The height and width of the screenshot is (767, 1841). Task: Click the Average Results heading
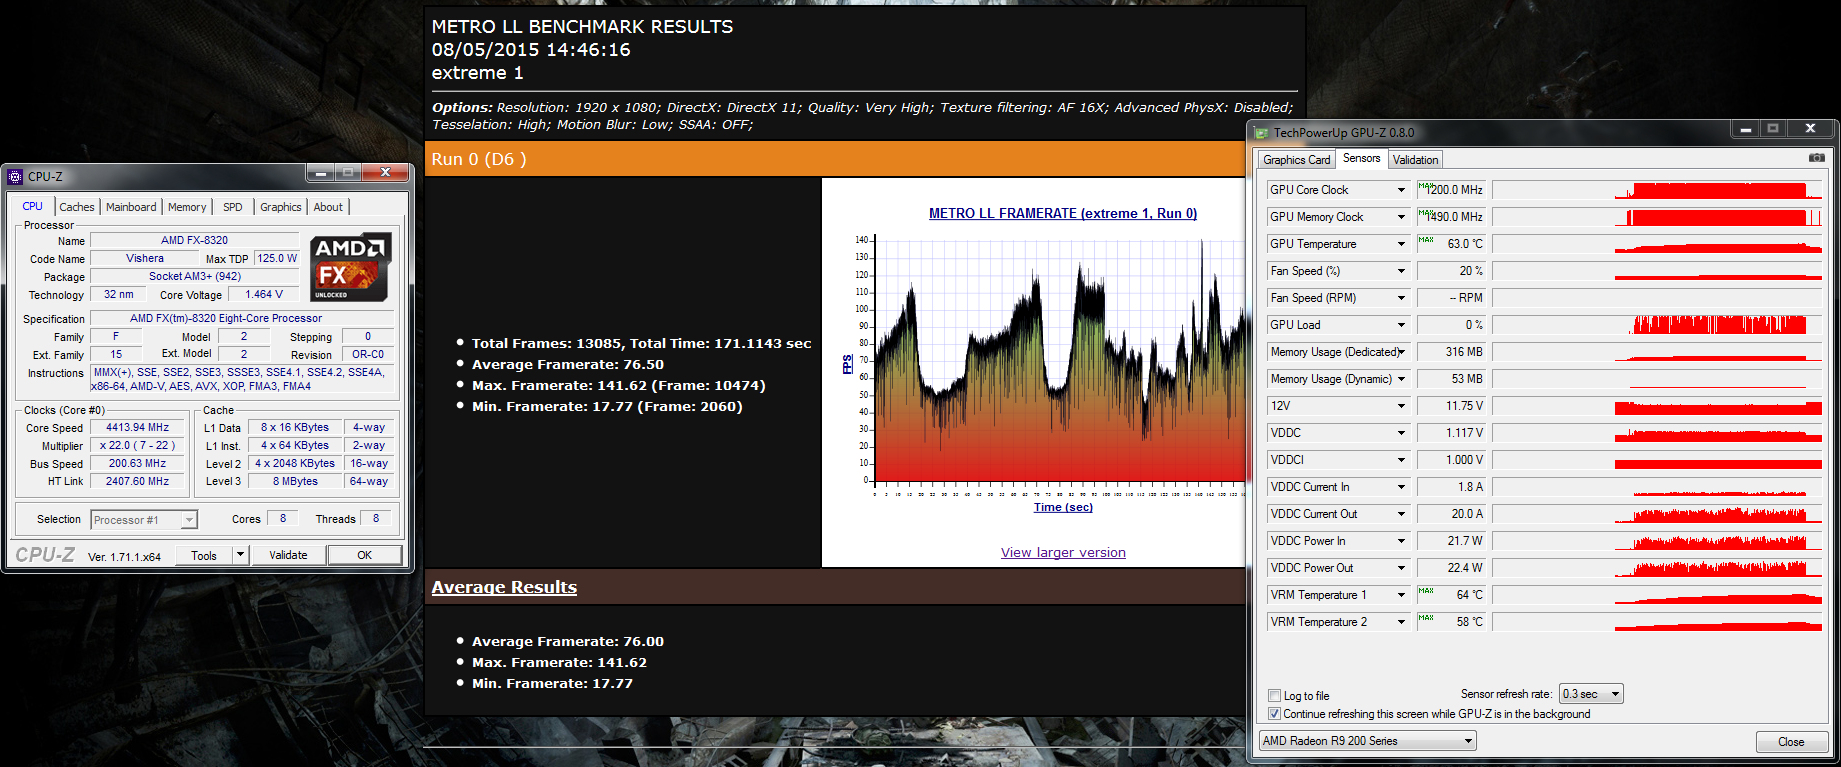[504, 587]
